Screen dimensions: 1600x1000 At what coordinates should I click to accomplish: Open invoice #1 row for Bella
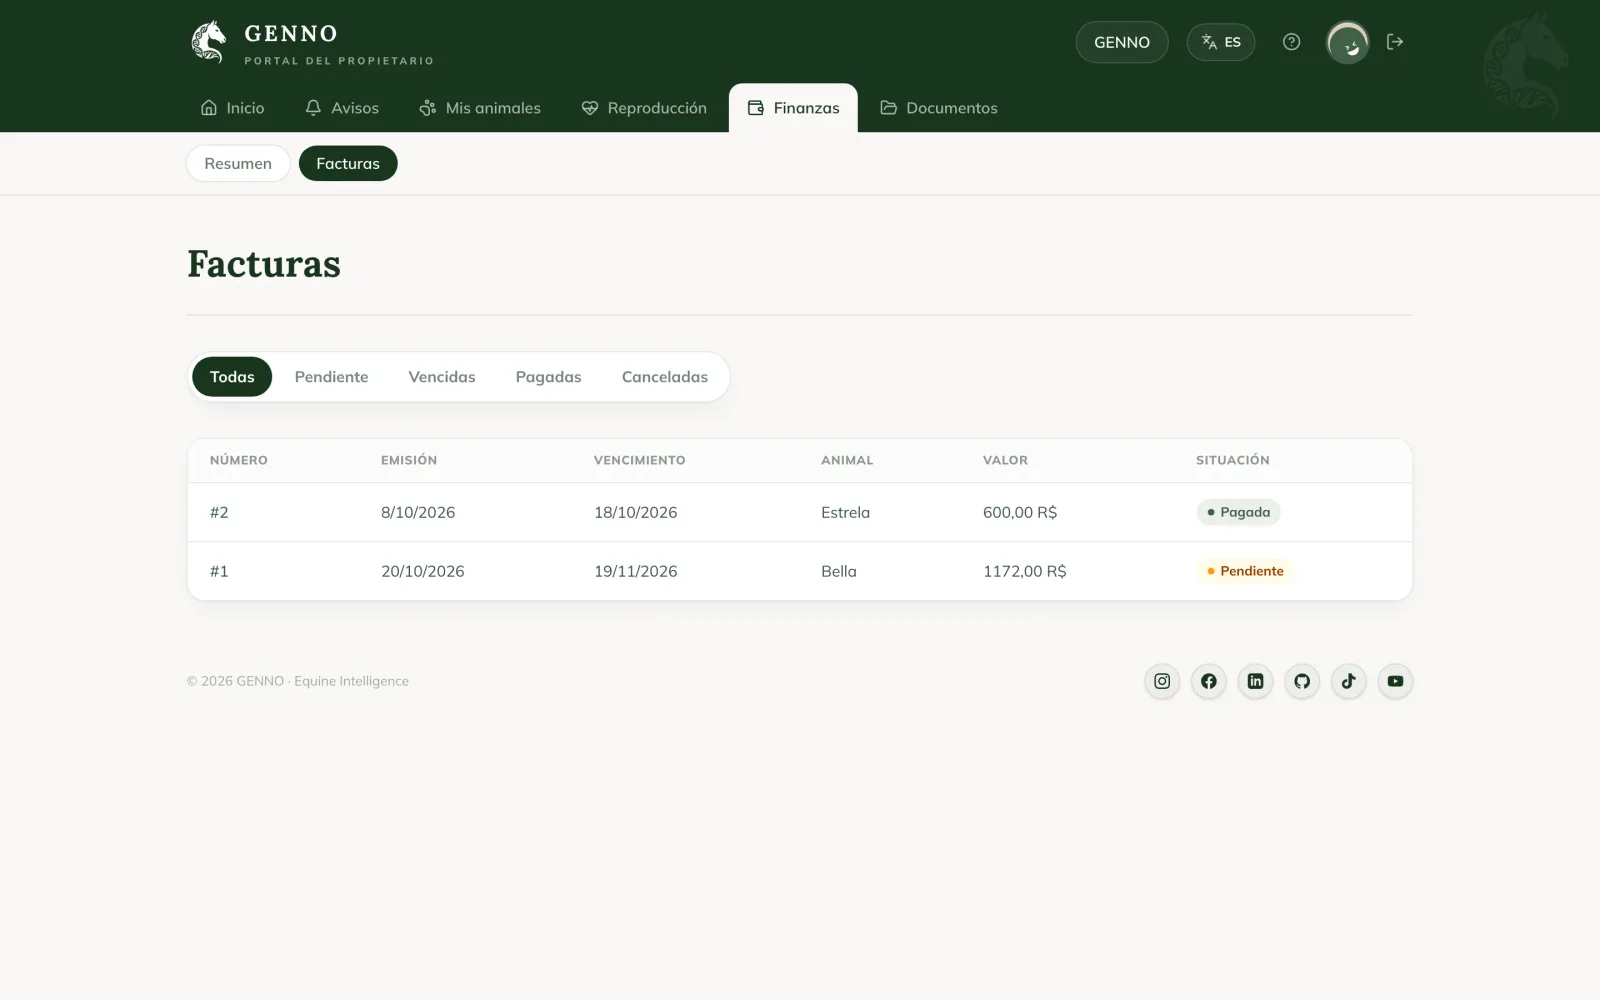point(800,571)
